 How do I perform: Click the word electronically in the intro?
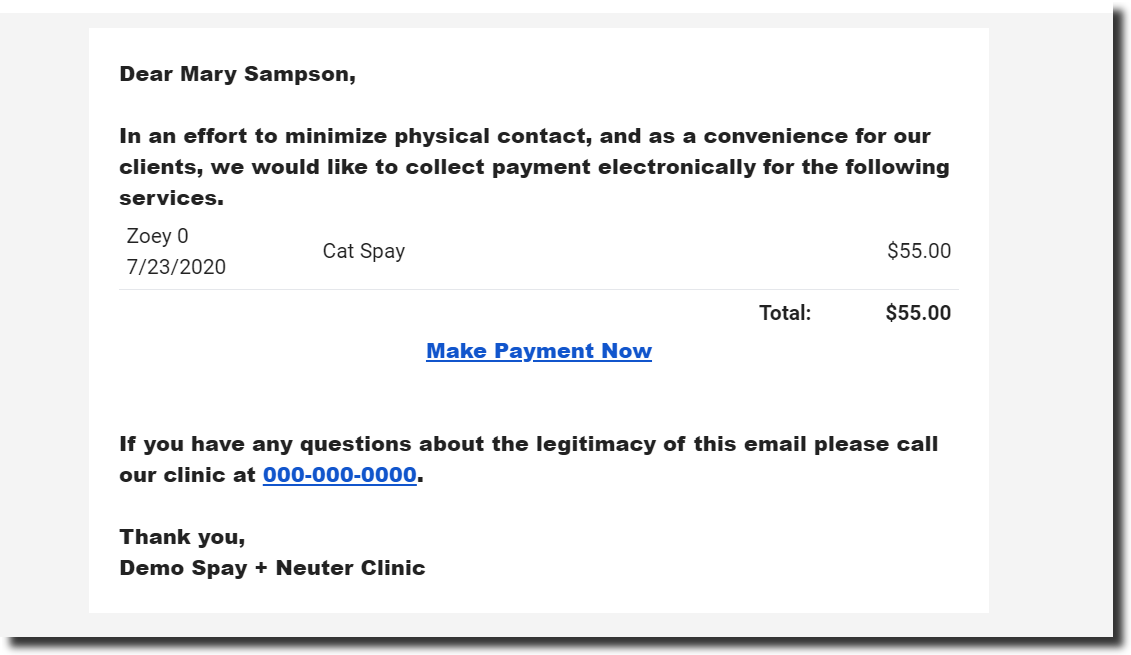click(x=677, y=167)
